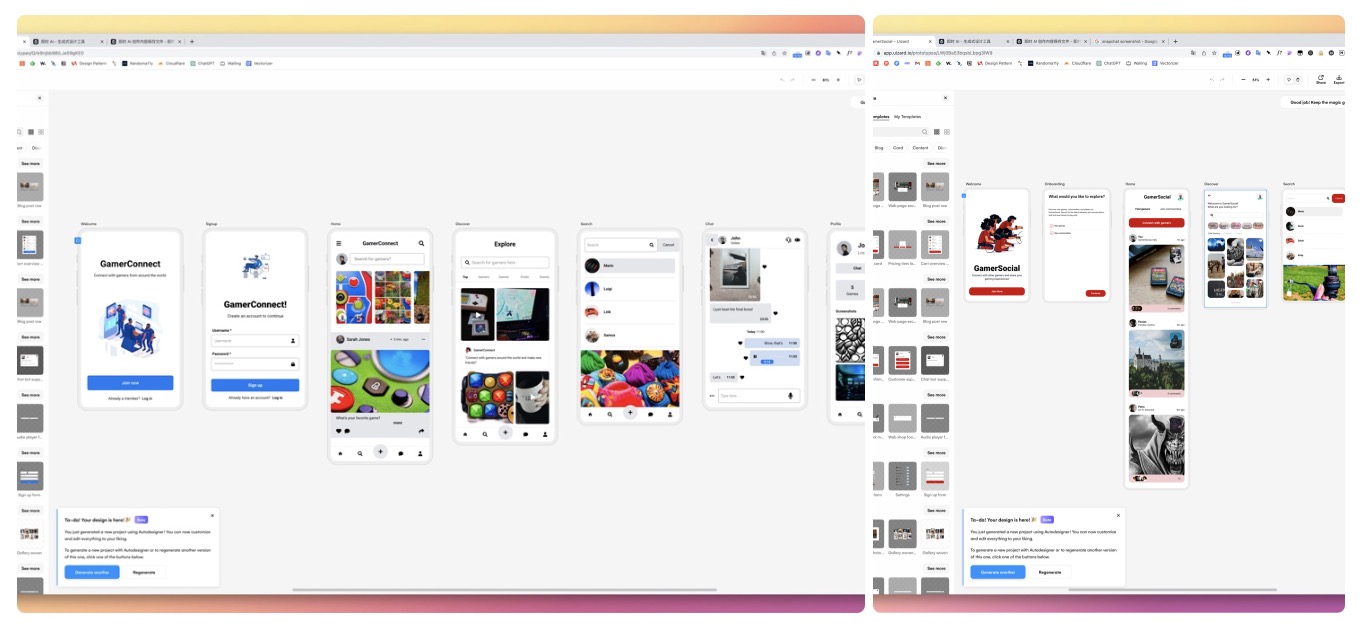
Task: Zoom in with plus beside 81%
Action: 839,79
